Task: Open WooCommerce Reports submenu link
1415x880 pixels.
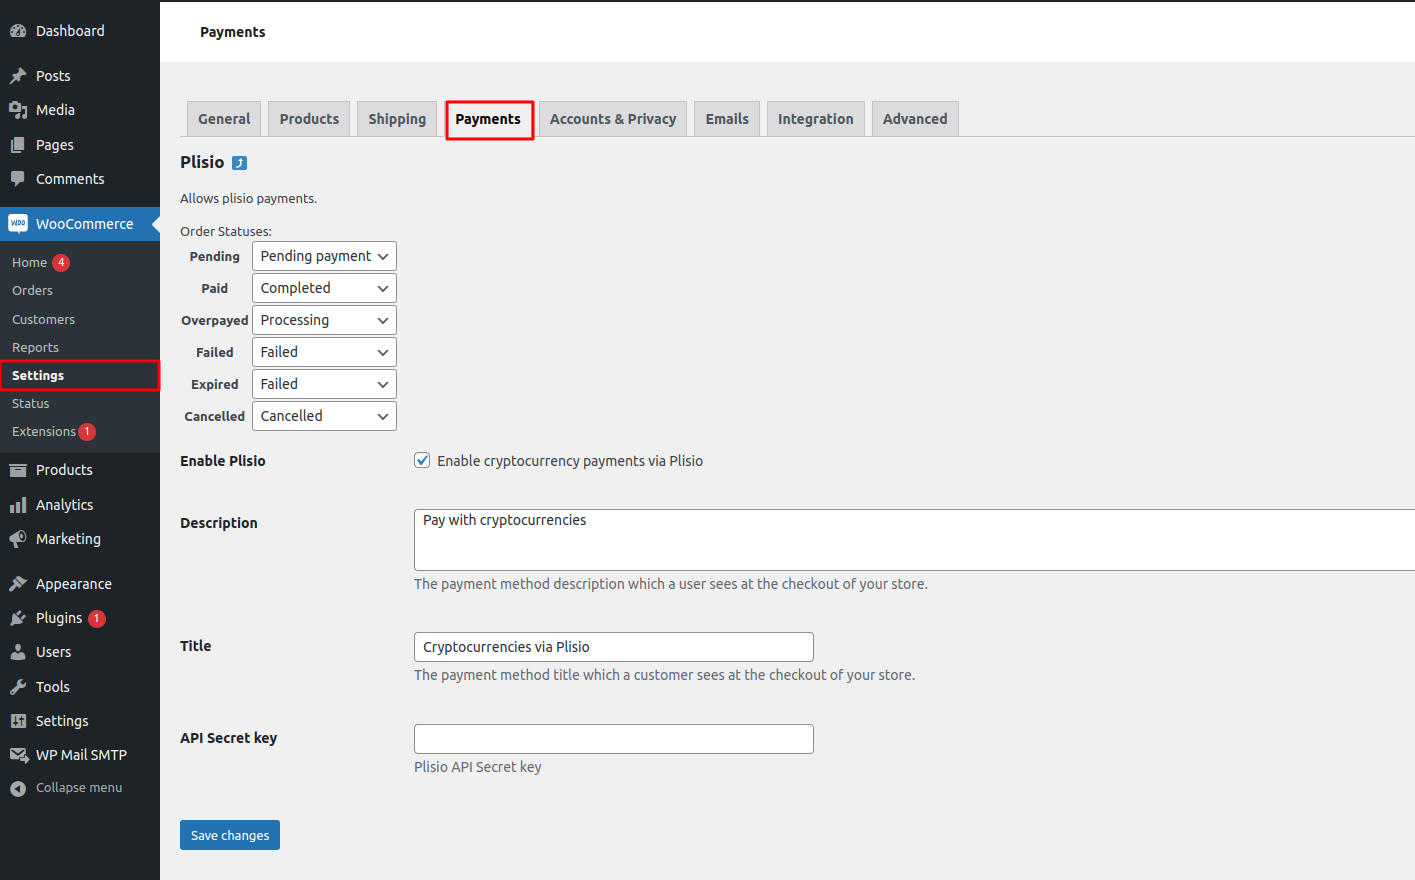Action: point(35,348)
